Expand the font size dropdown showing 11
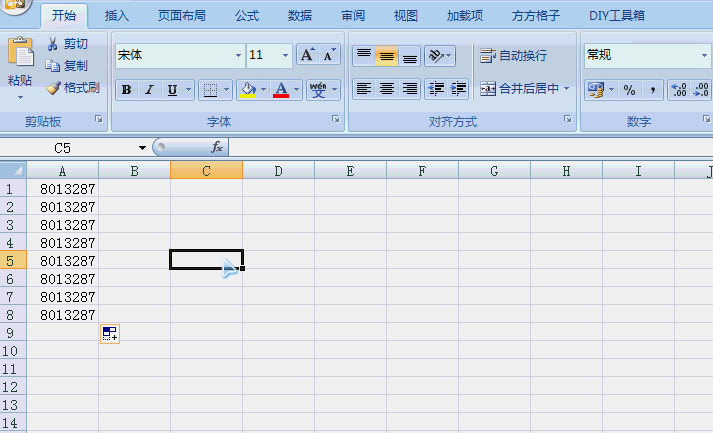 coord(286,55)
